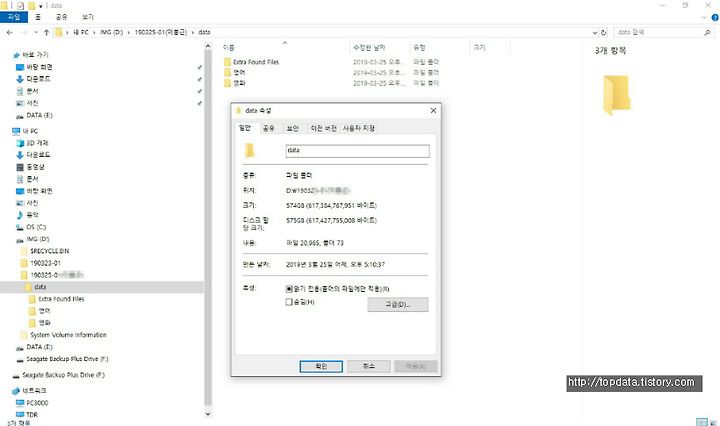Screen dimensions: 720x426
Task: Open address bar history dropdown
Action: pos(595,33)
